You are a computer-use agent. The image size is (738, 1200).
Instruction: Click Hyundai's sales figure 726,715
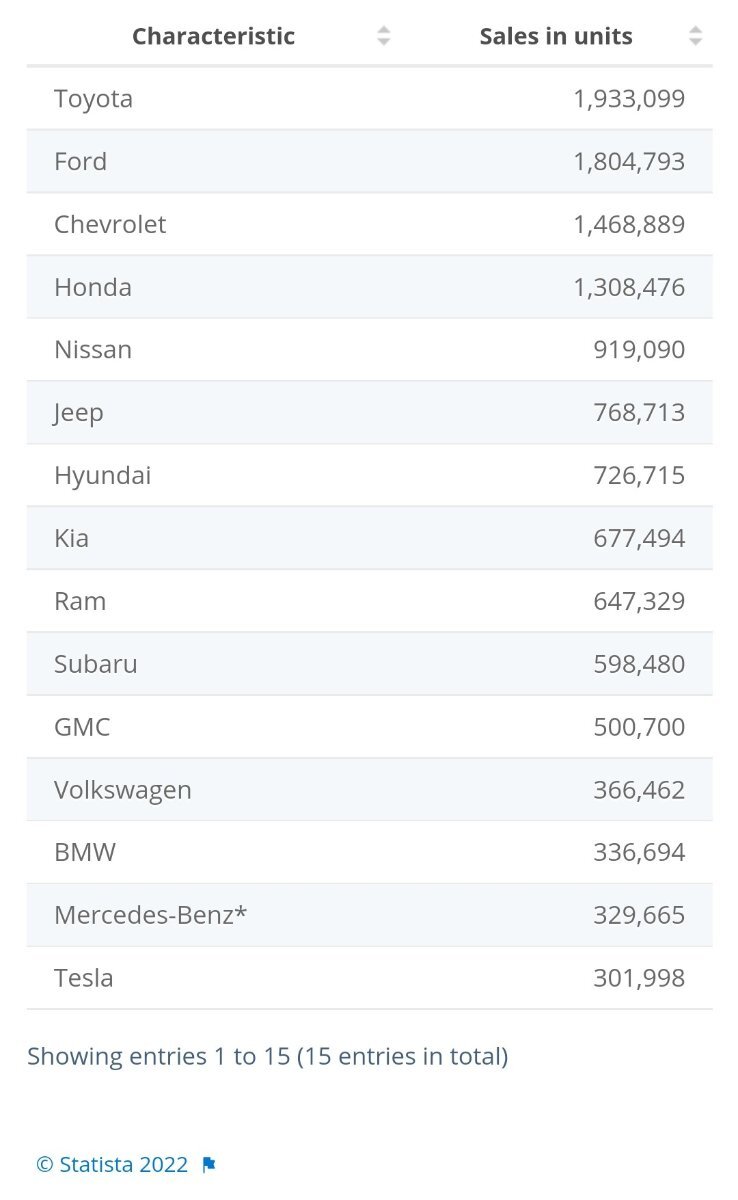click(638, 476)
